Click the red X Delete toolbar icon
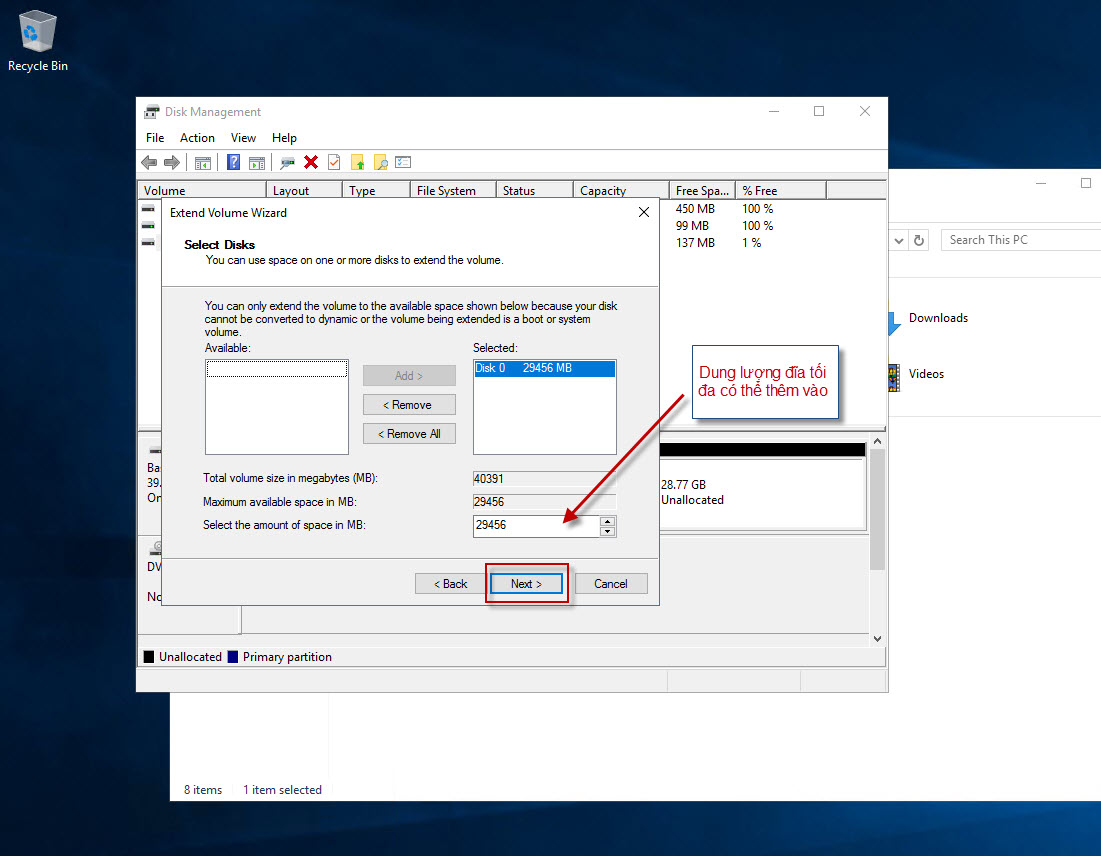This screenshot has width=1101, height=856. click(x=311, y=162)
